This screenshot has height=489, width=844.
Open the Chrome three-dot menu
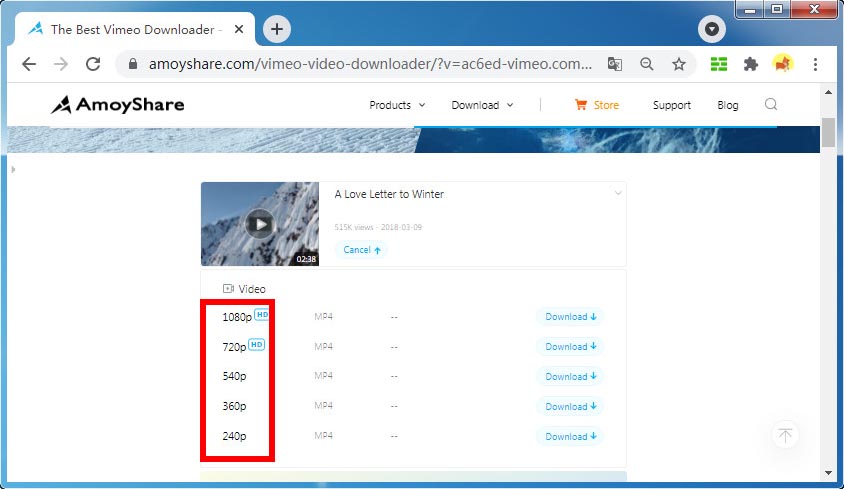coord(815,64)
